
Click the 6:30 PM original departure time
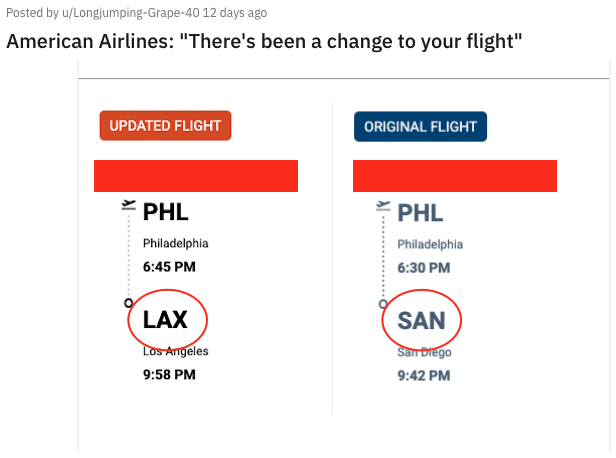coord(424,268)
